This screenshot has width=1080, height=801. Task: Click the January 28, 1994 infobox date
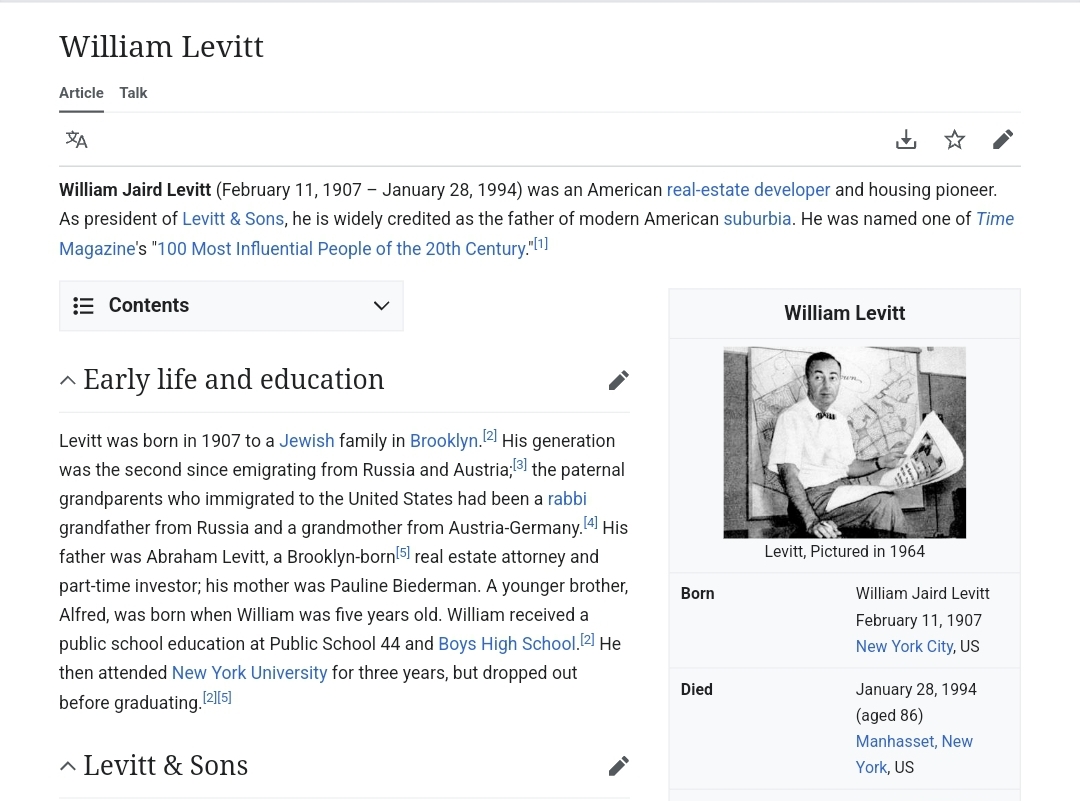click(916, 689)
